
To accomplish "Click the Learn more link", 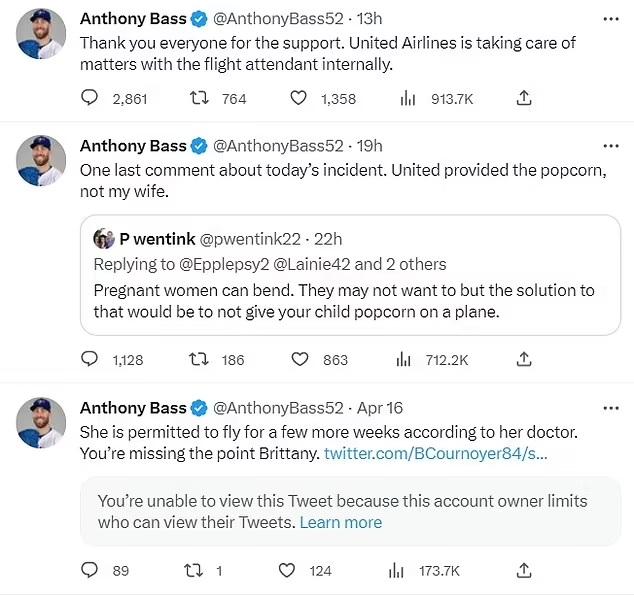I will pyautogui.click(x=340, y=522).
